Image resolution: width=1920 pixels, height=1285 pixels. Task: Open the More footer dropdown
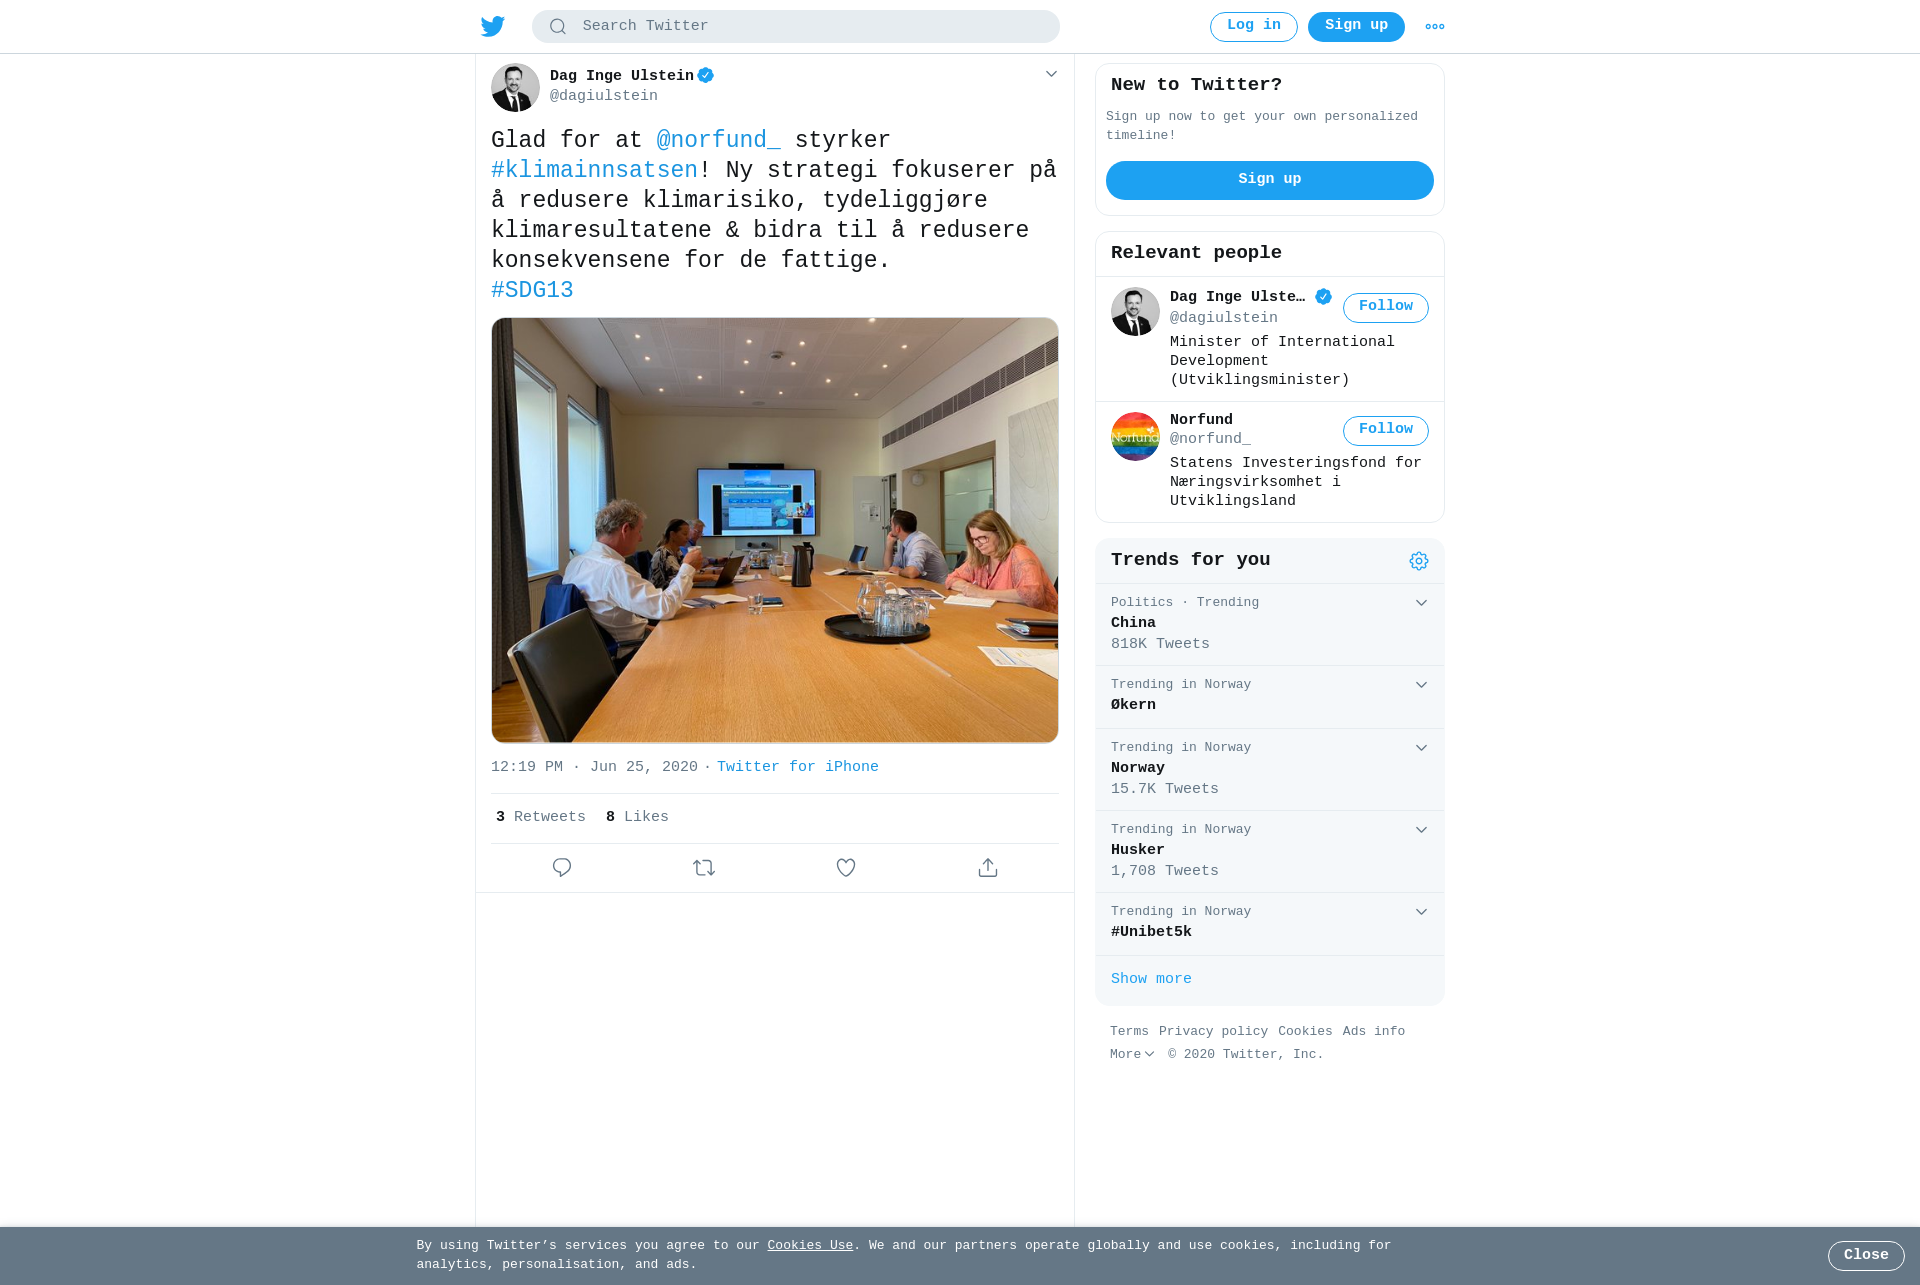[1132, 1054]
